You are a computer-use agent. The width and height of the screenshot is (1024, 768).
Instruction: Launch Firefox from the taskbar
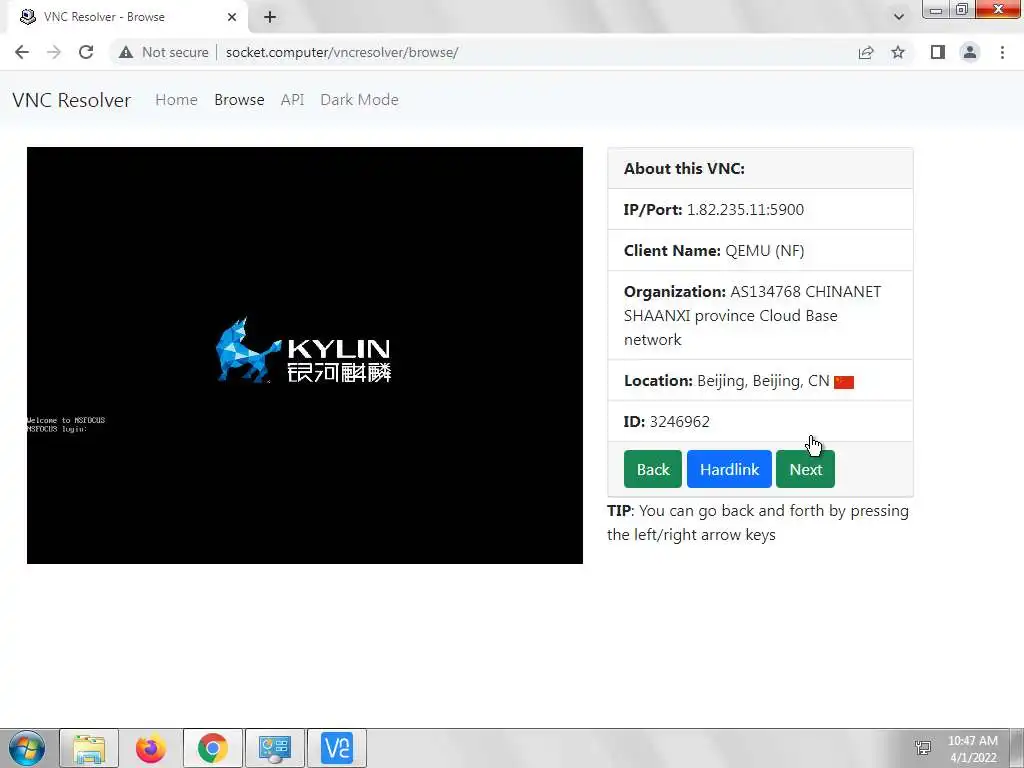click(x=151, y=748)
